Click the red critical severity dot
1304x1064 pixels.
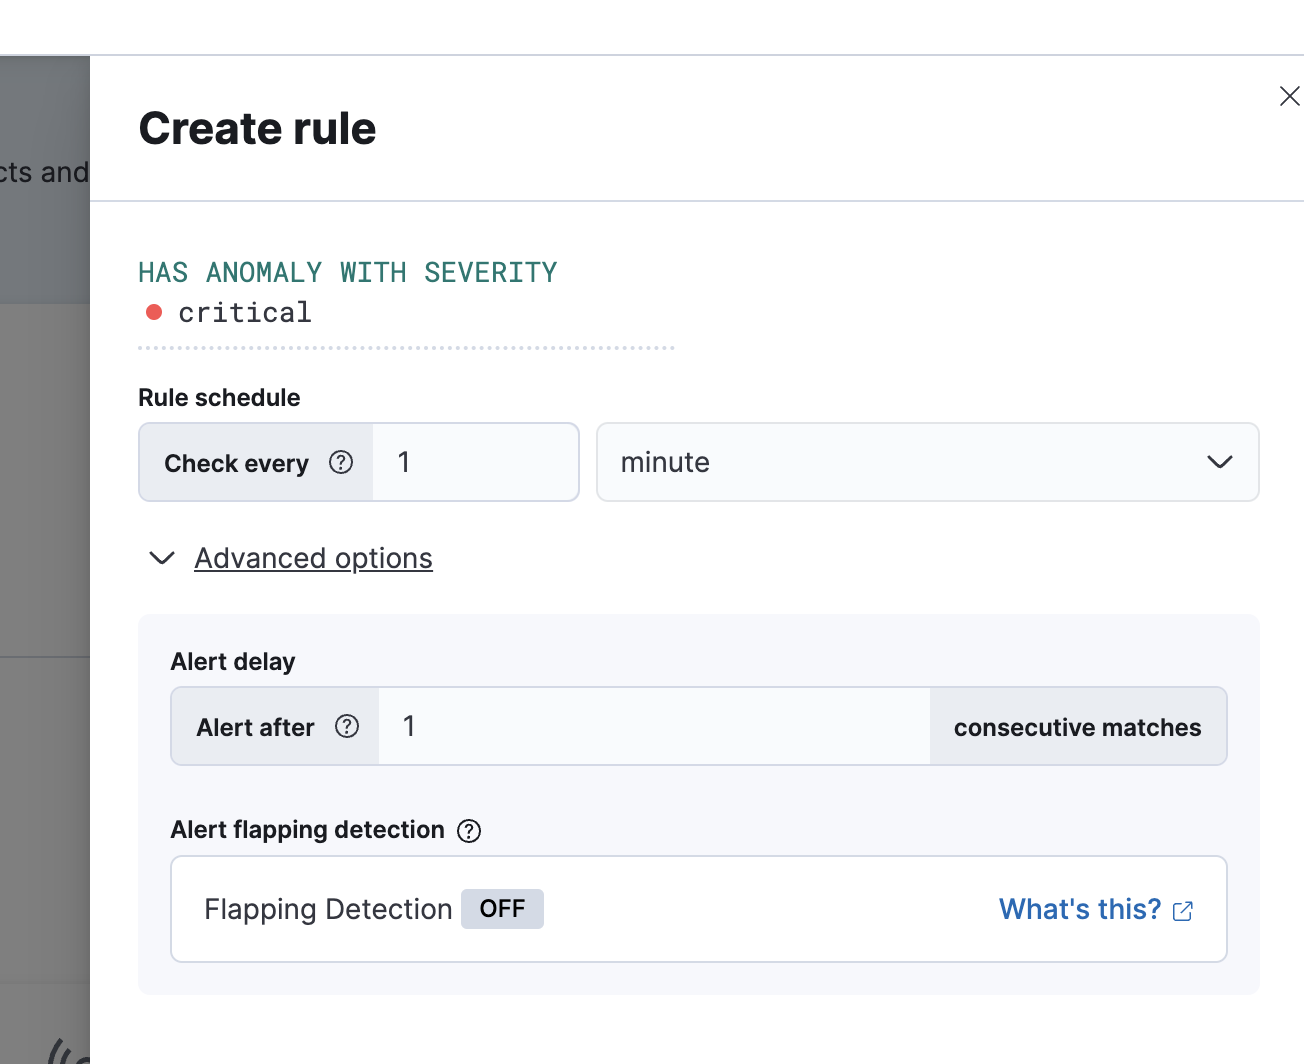coord(154,312)
